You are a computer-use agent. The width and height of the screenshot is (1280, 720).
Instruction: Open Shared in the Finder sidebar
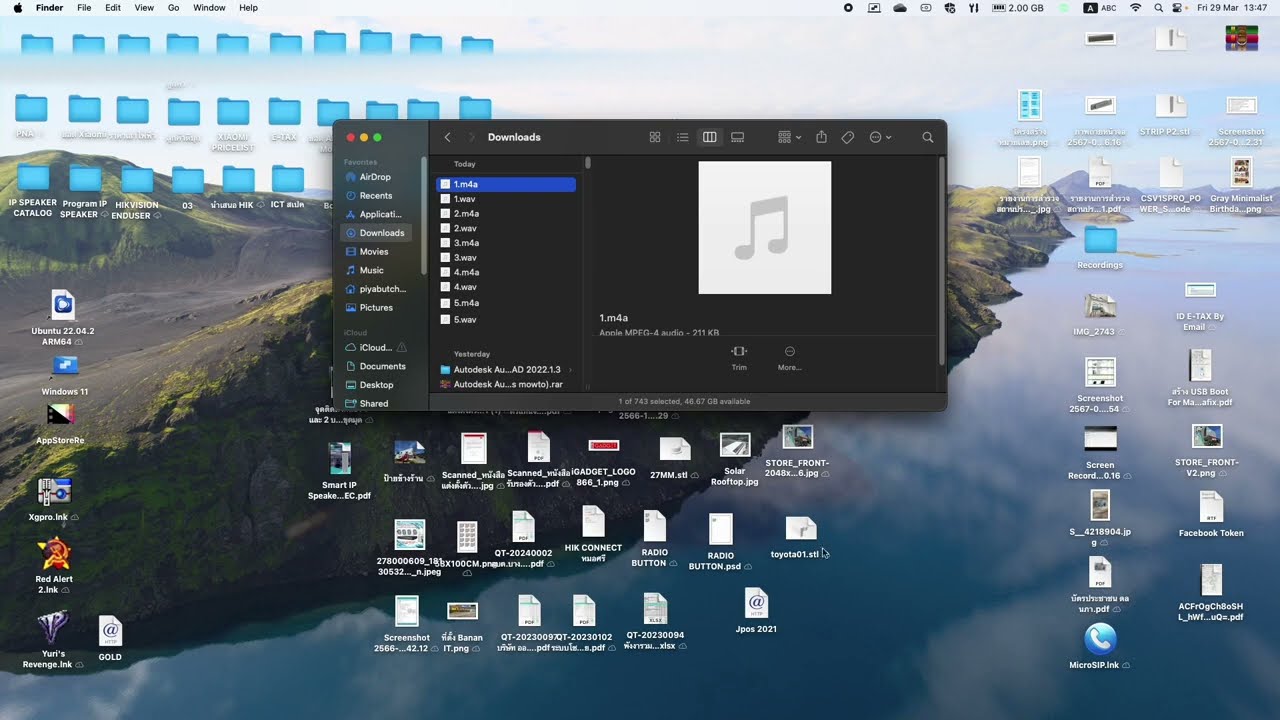(x=375, y=404)
